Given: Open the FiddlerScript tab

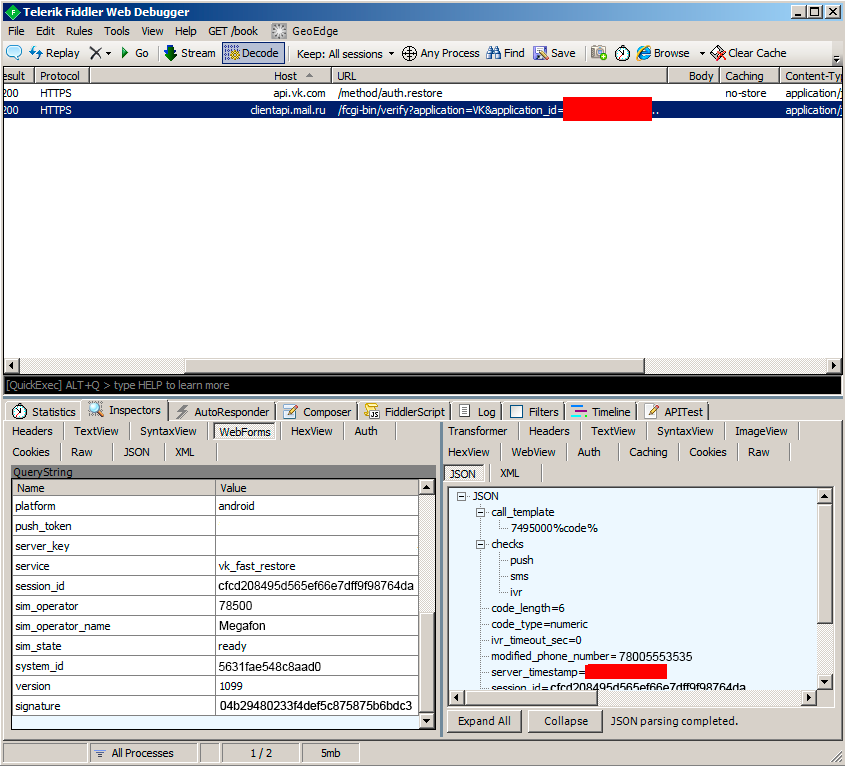Looking at the screenshot, I should click(405, 412).
